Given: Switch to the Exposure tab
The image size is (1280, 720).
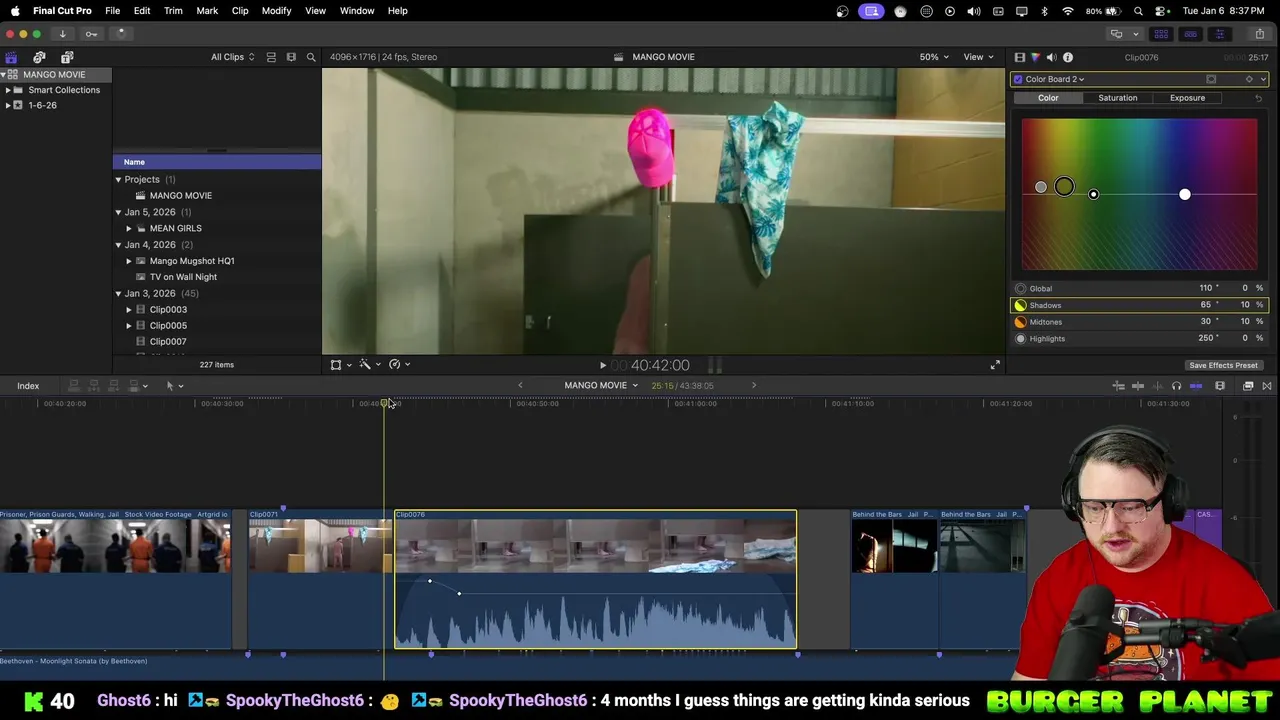Looking at the screenshot, I should 1187,98.
